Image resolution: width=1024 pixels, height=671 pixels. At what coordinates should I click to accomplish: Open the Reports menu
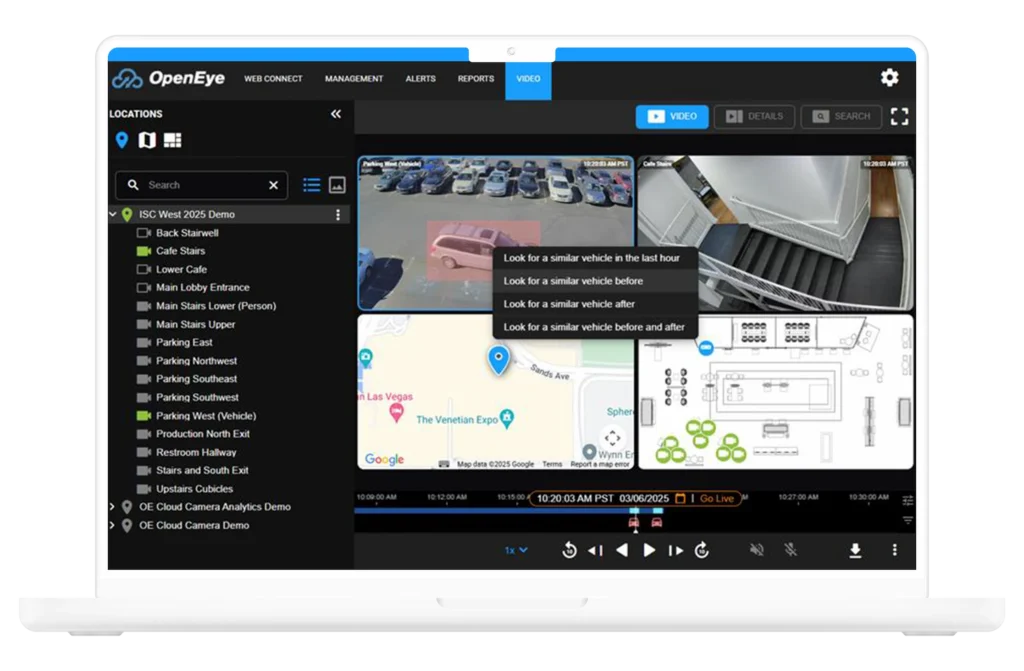pyautogui.click(x=475, y=78)
